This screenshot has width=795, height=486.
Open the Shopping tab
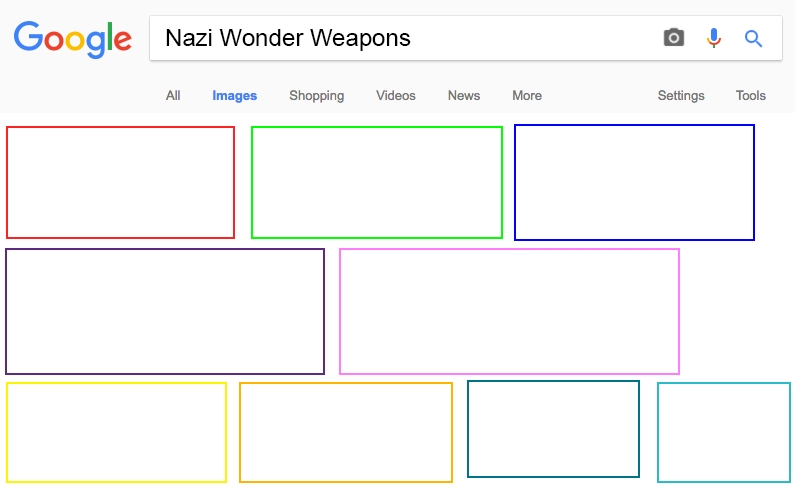[316, 95]
